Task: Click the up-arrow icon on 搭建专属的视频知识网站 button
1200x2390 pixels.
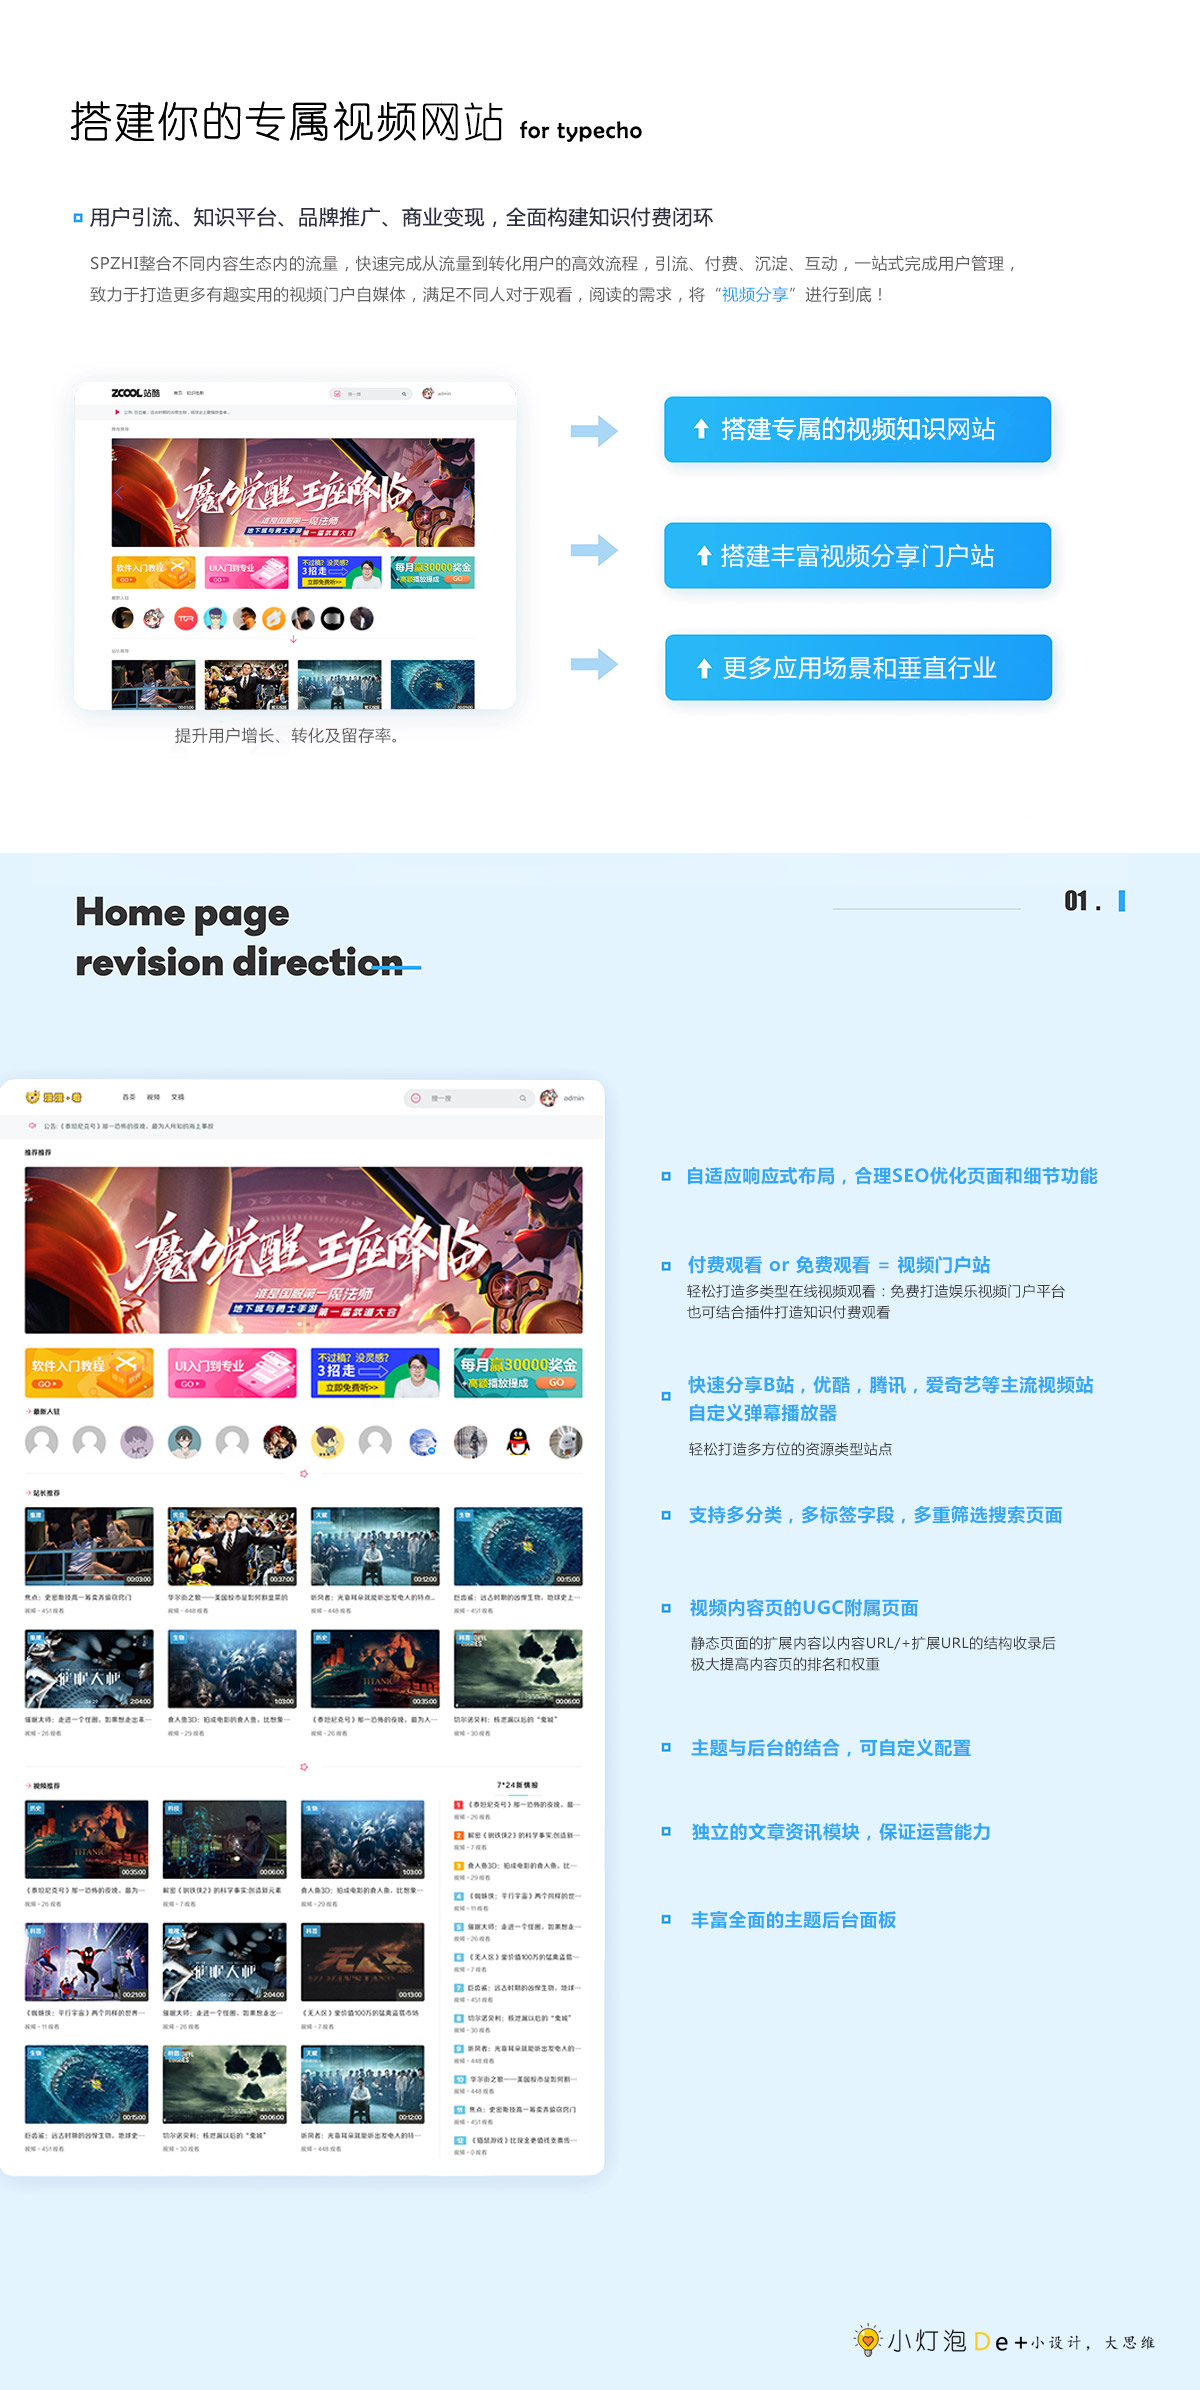Action: coord(701,429)
